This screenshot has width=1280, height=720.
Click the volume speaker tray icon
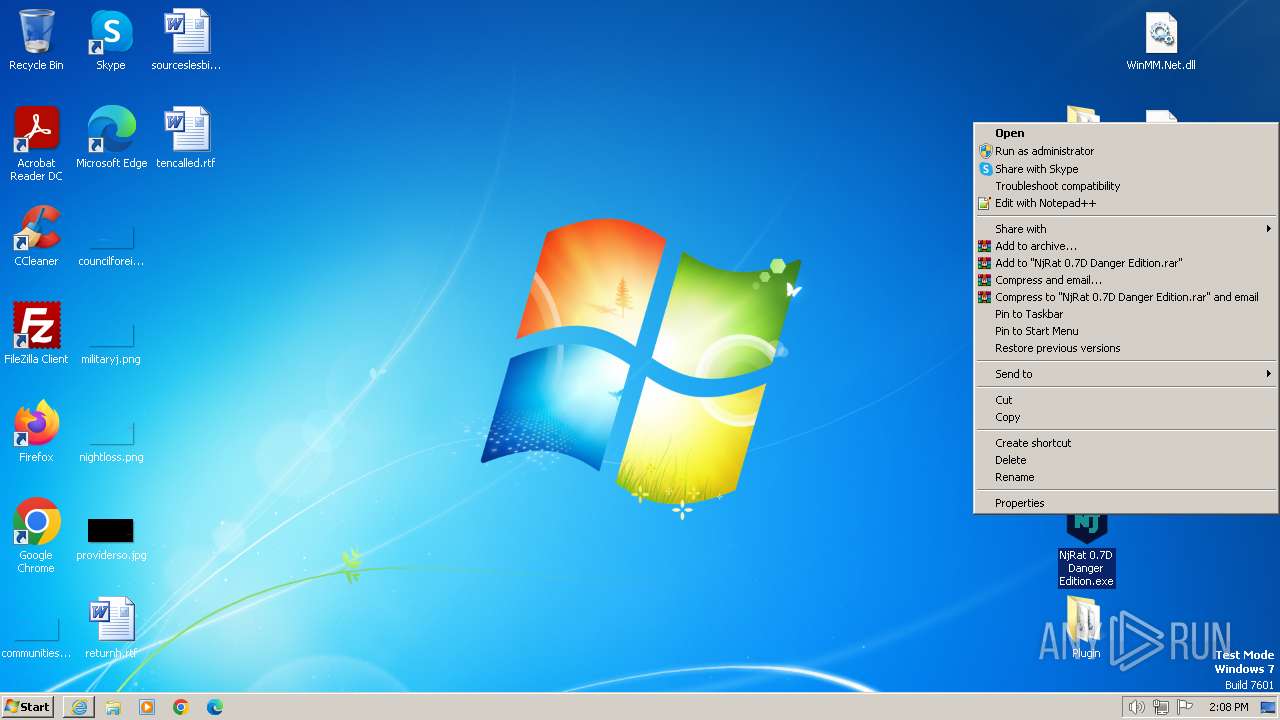point(1136,707)
